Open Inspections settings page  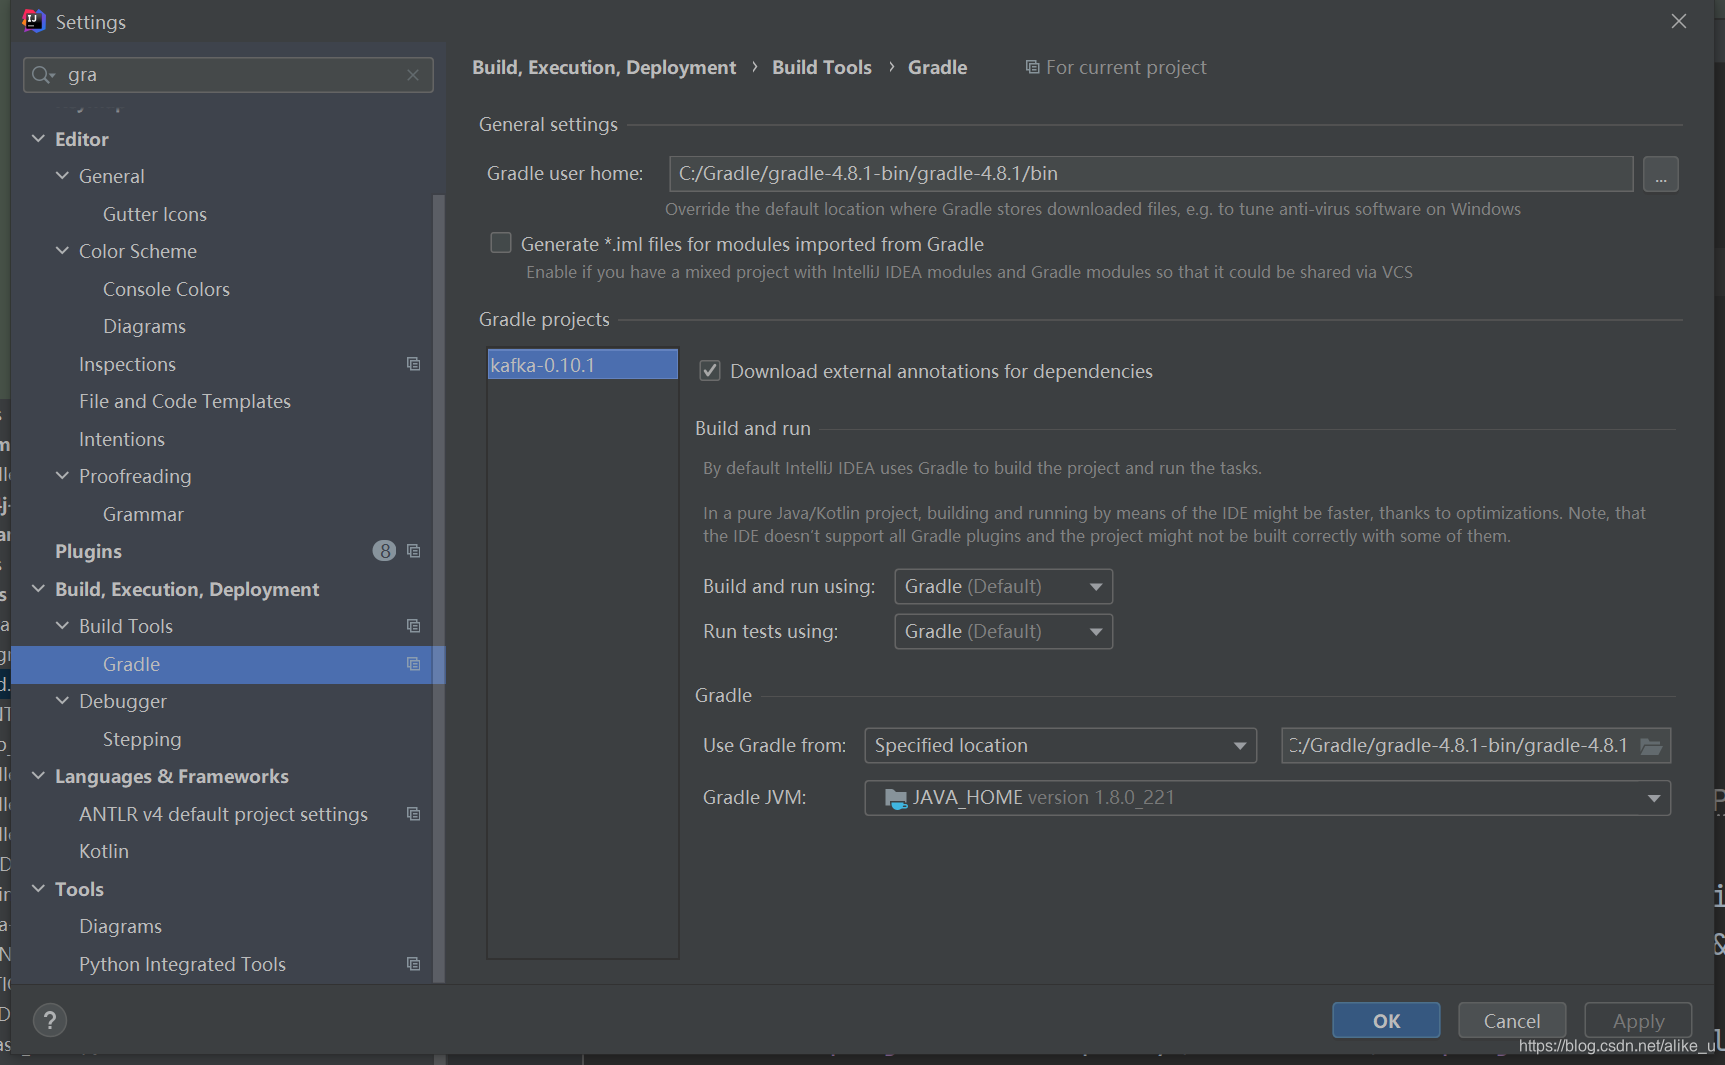127,364
